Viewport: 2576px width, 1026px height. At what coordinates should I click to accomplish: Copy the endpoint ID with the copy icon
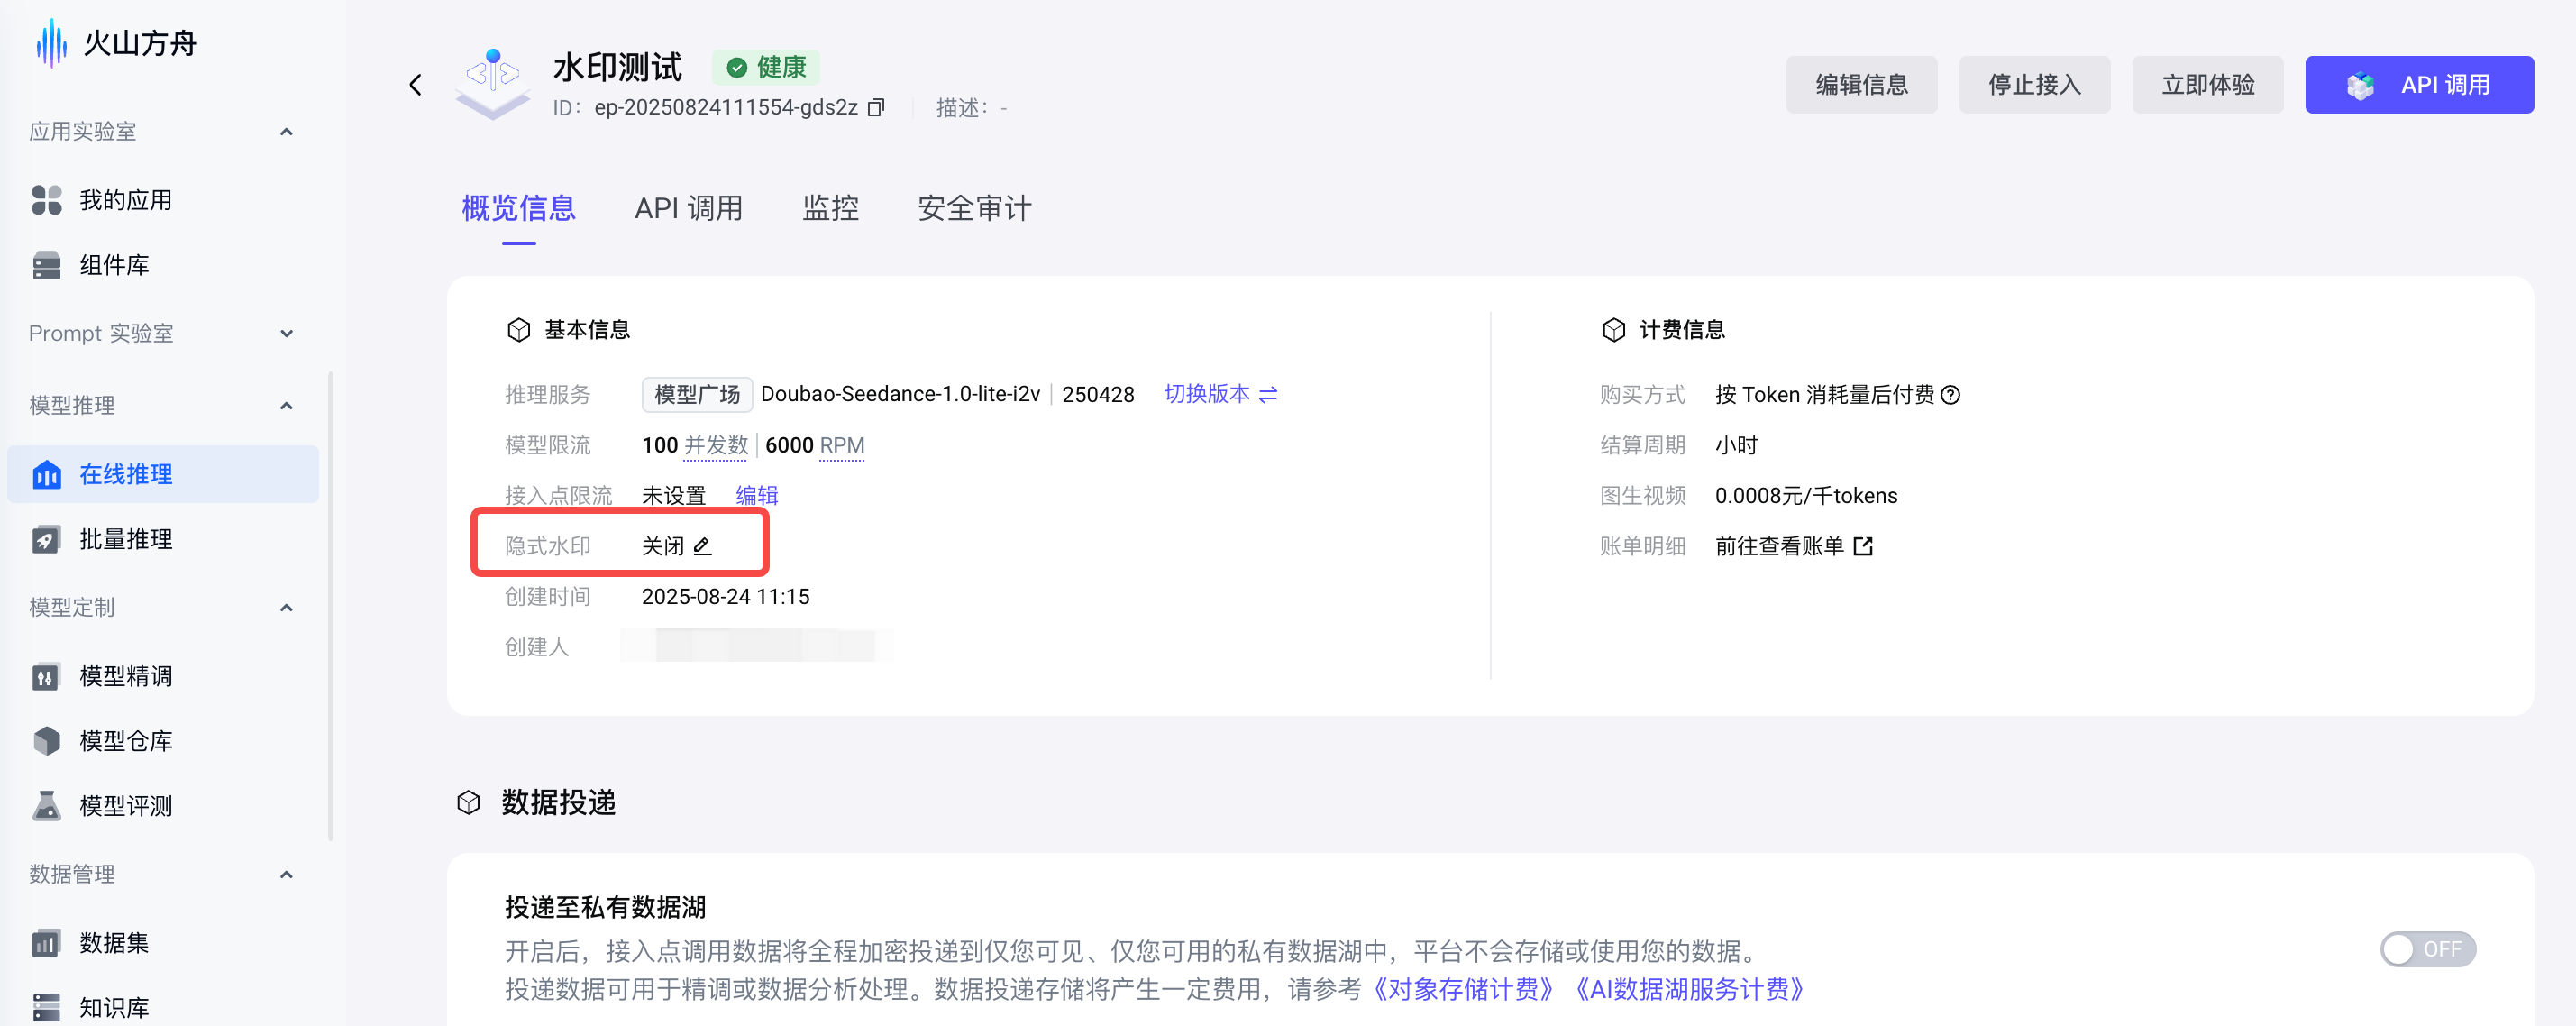[x=876, y=107]
